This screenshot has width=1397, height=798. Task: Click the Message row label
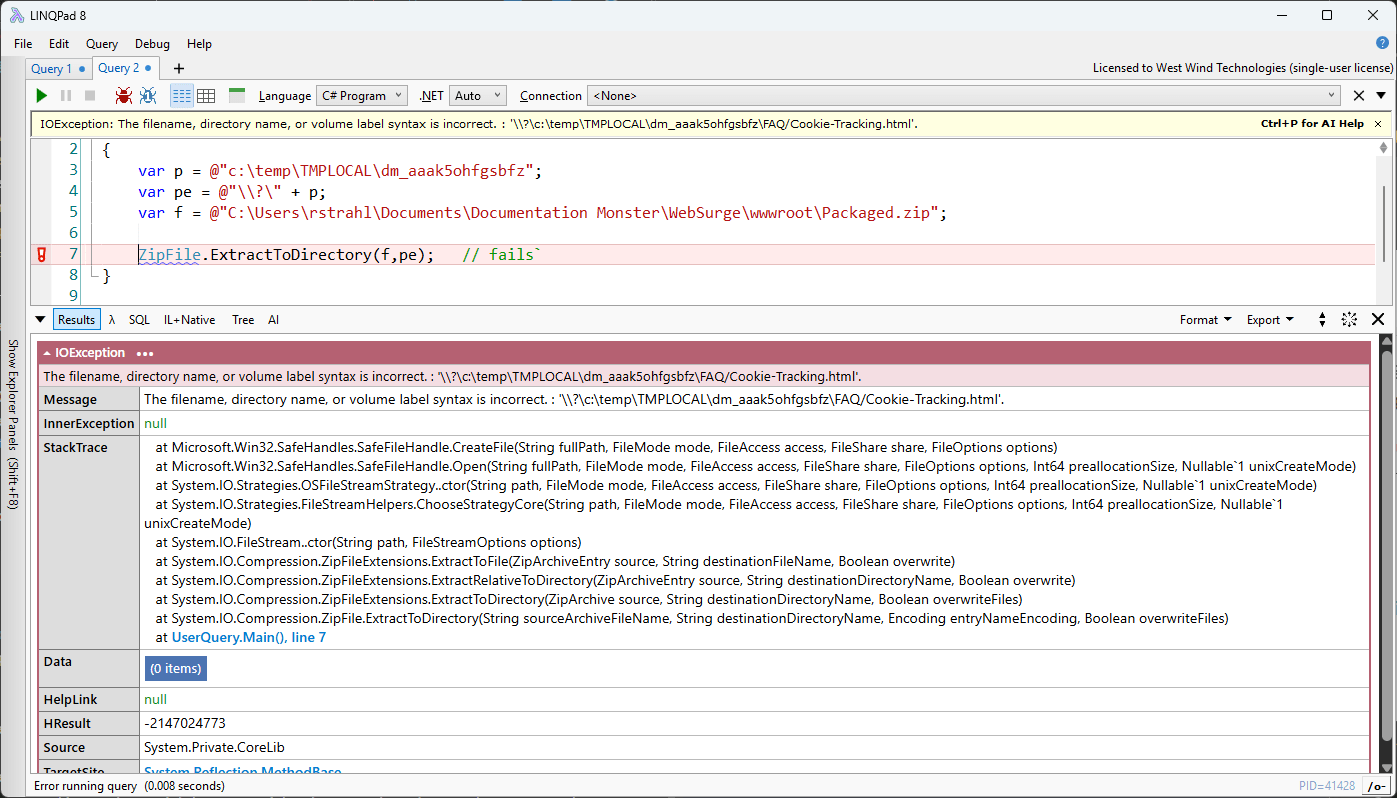click(70, 399)
